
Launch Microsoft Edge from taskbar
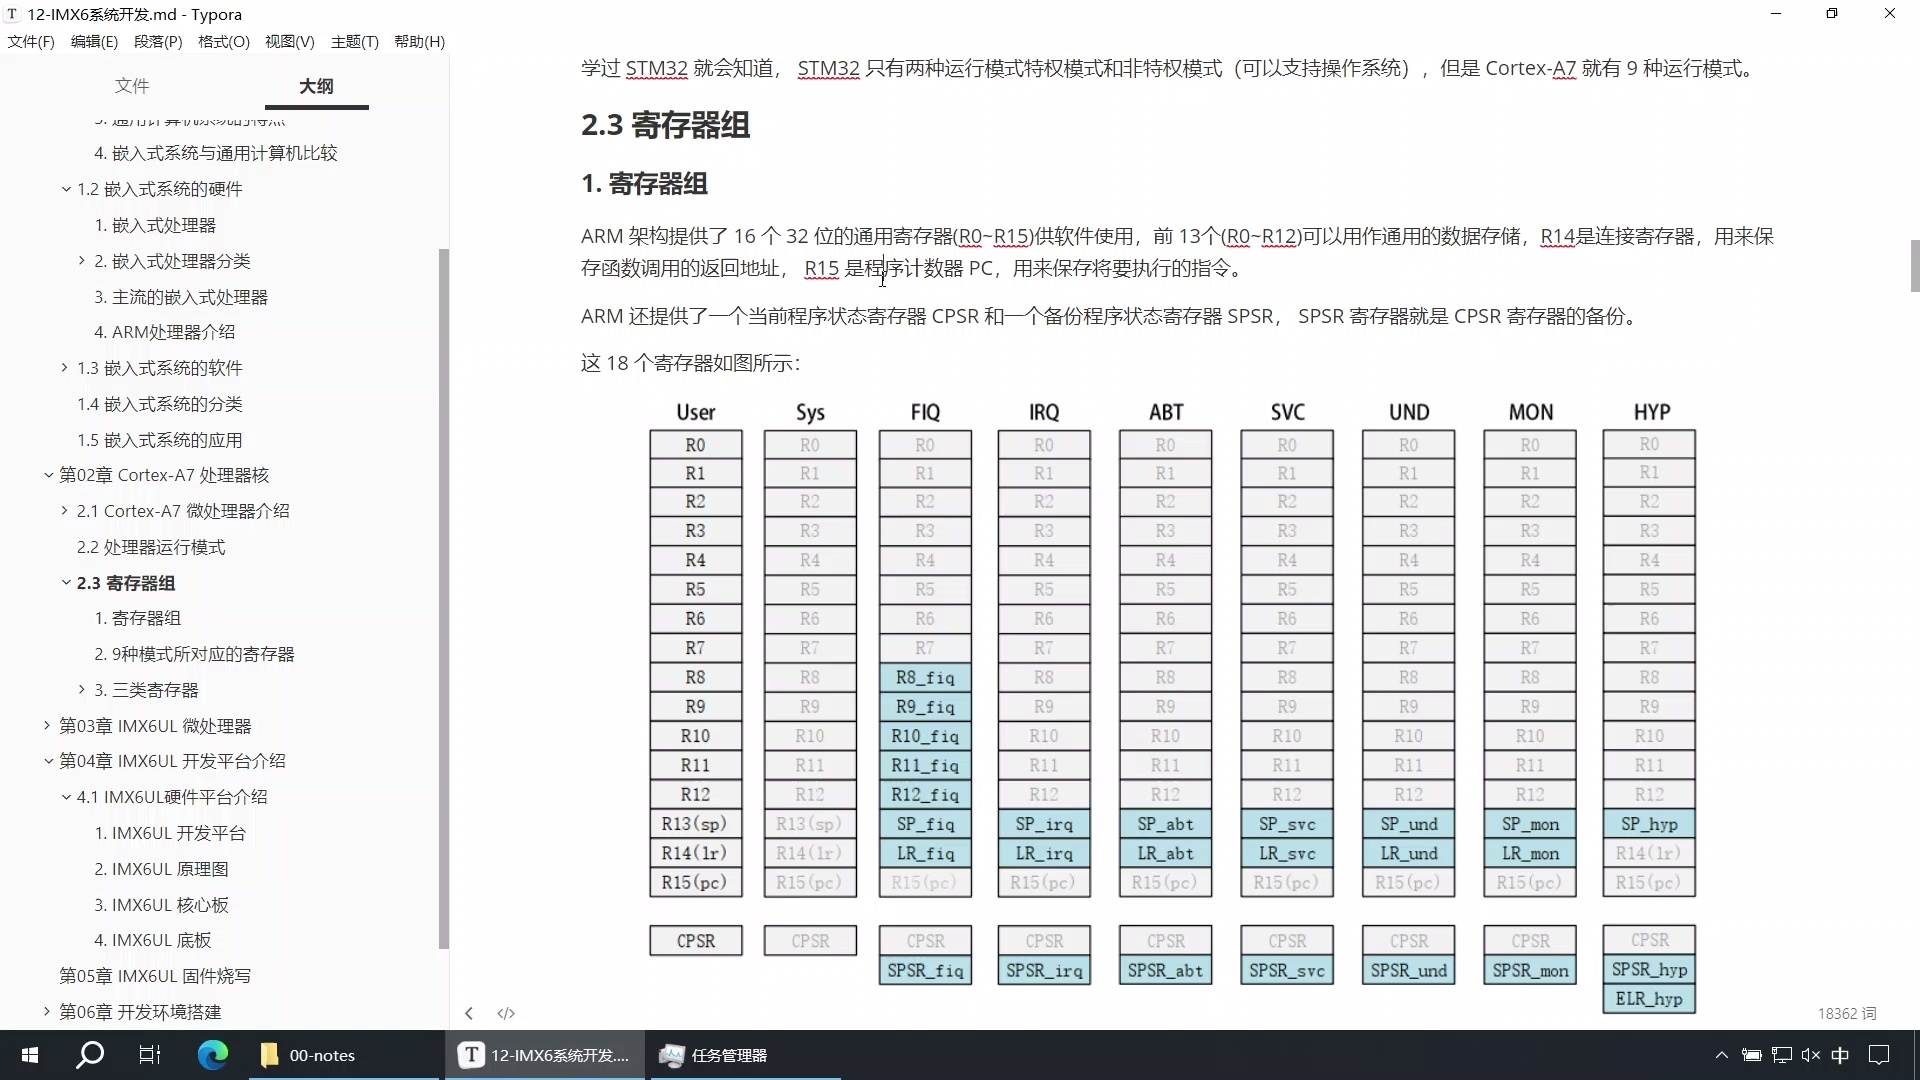click(212, 1055)
